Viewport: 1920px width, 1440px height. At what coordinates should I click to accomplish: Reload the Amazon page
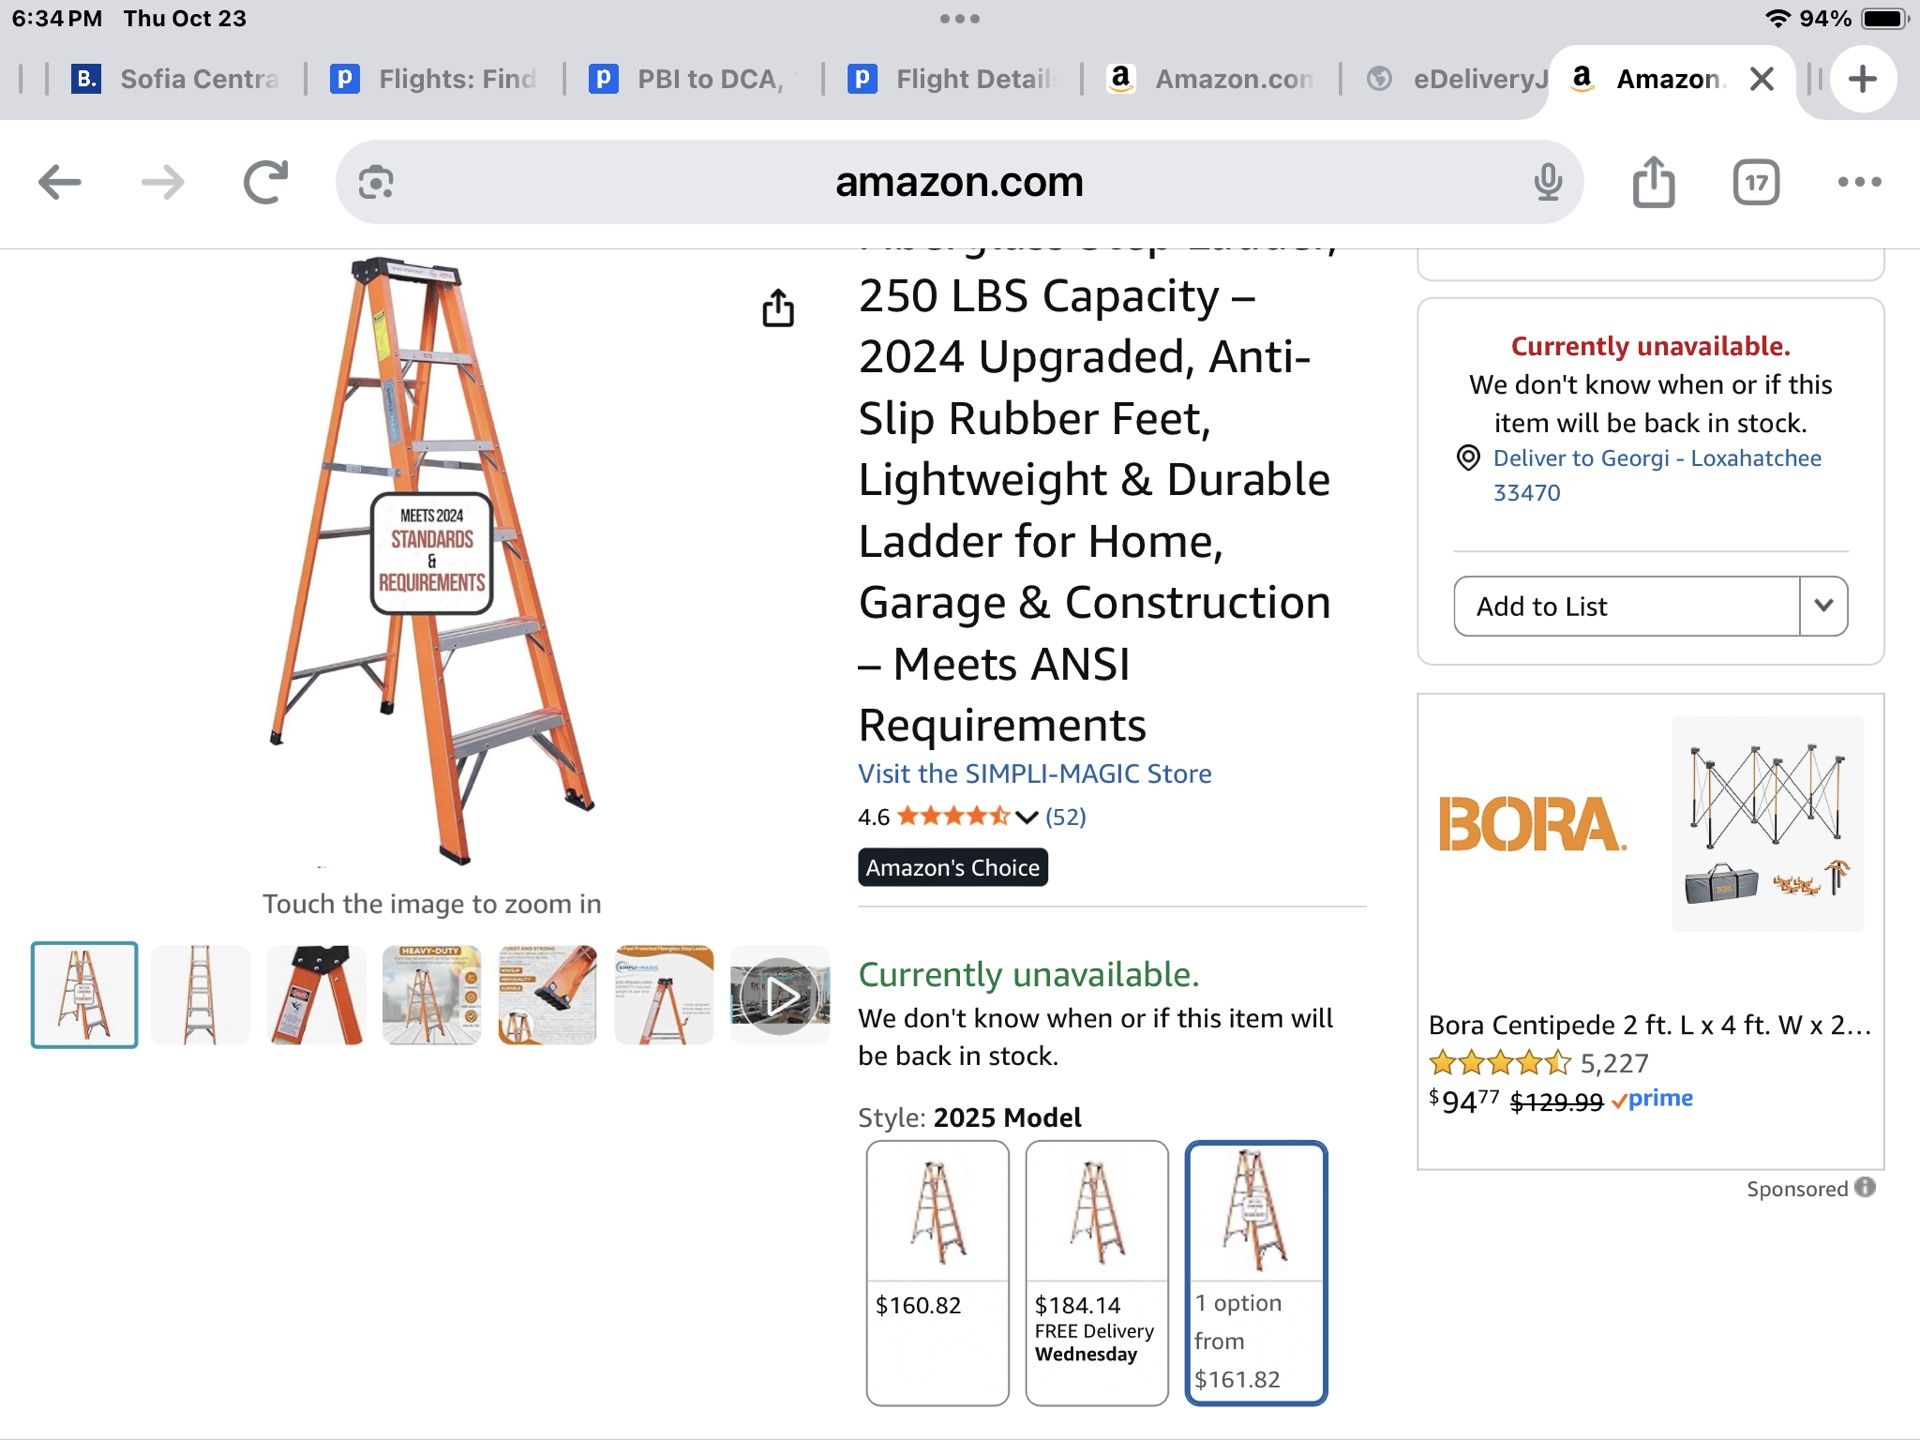(x=264, y=182)
